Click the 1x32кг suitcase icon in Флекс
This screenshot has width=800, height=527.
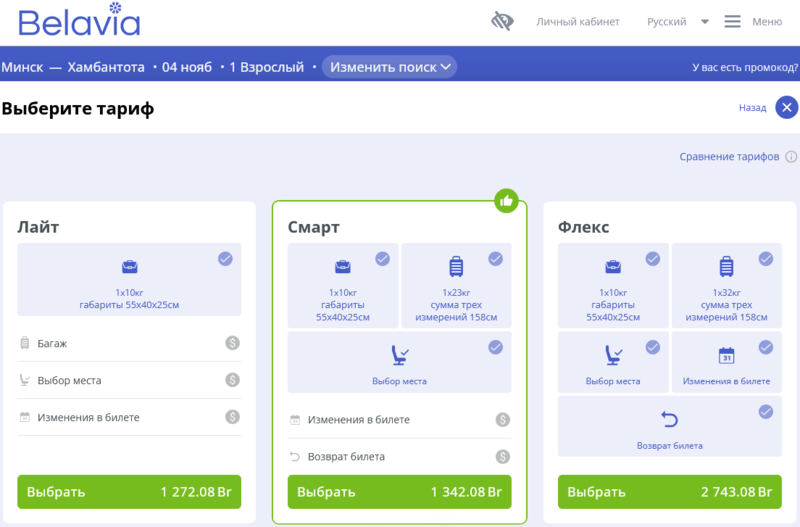(727, 267)
